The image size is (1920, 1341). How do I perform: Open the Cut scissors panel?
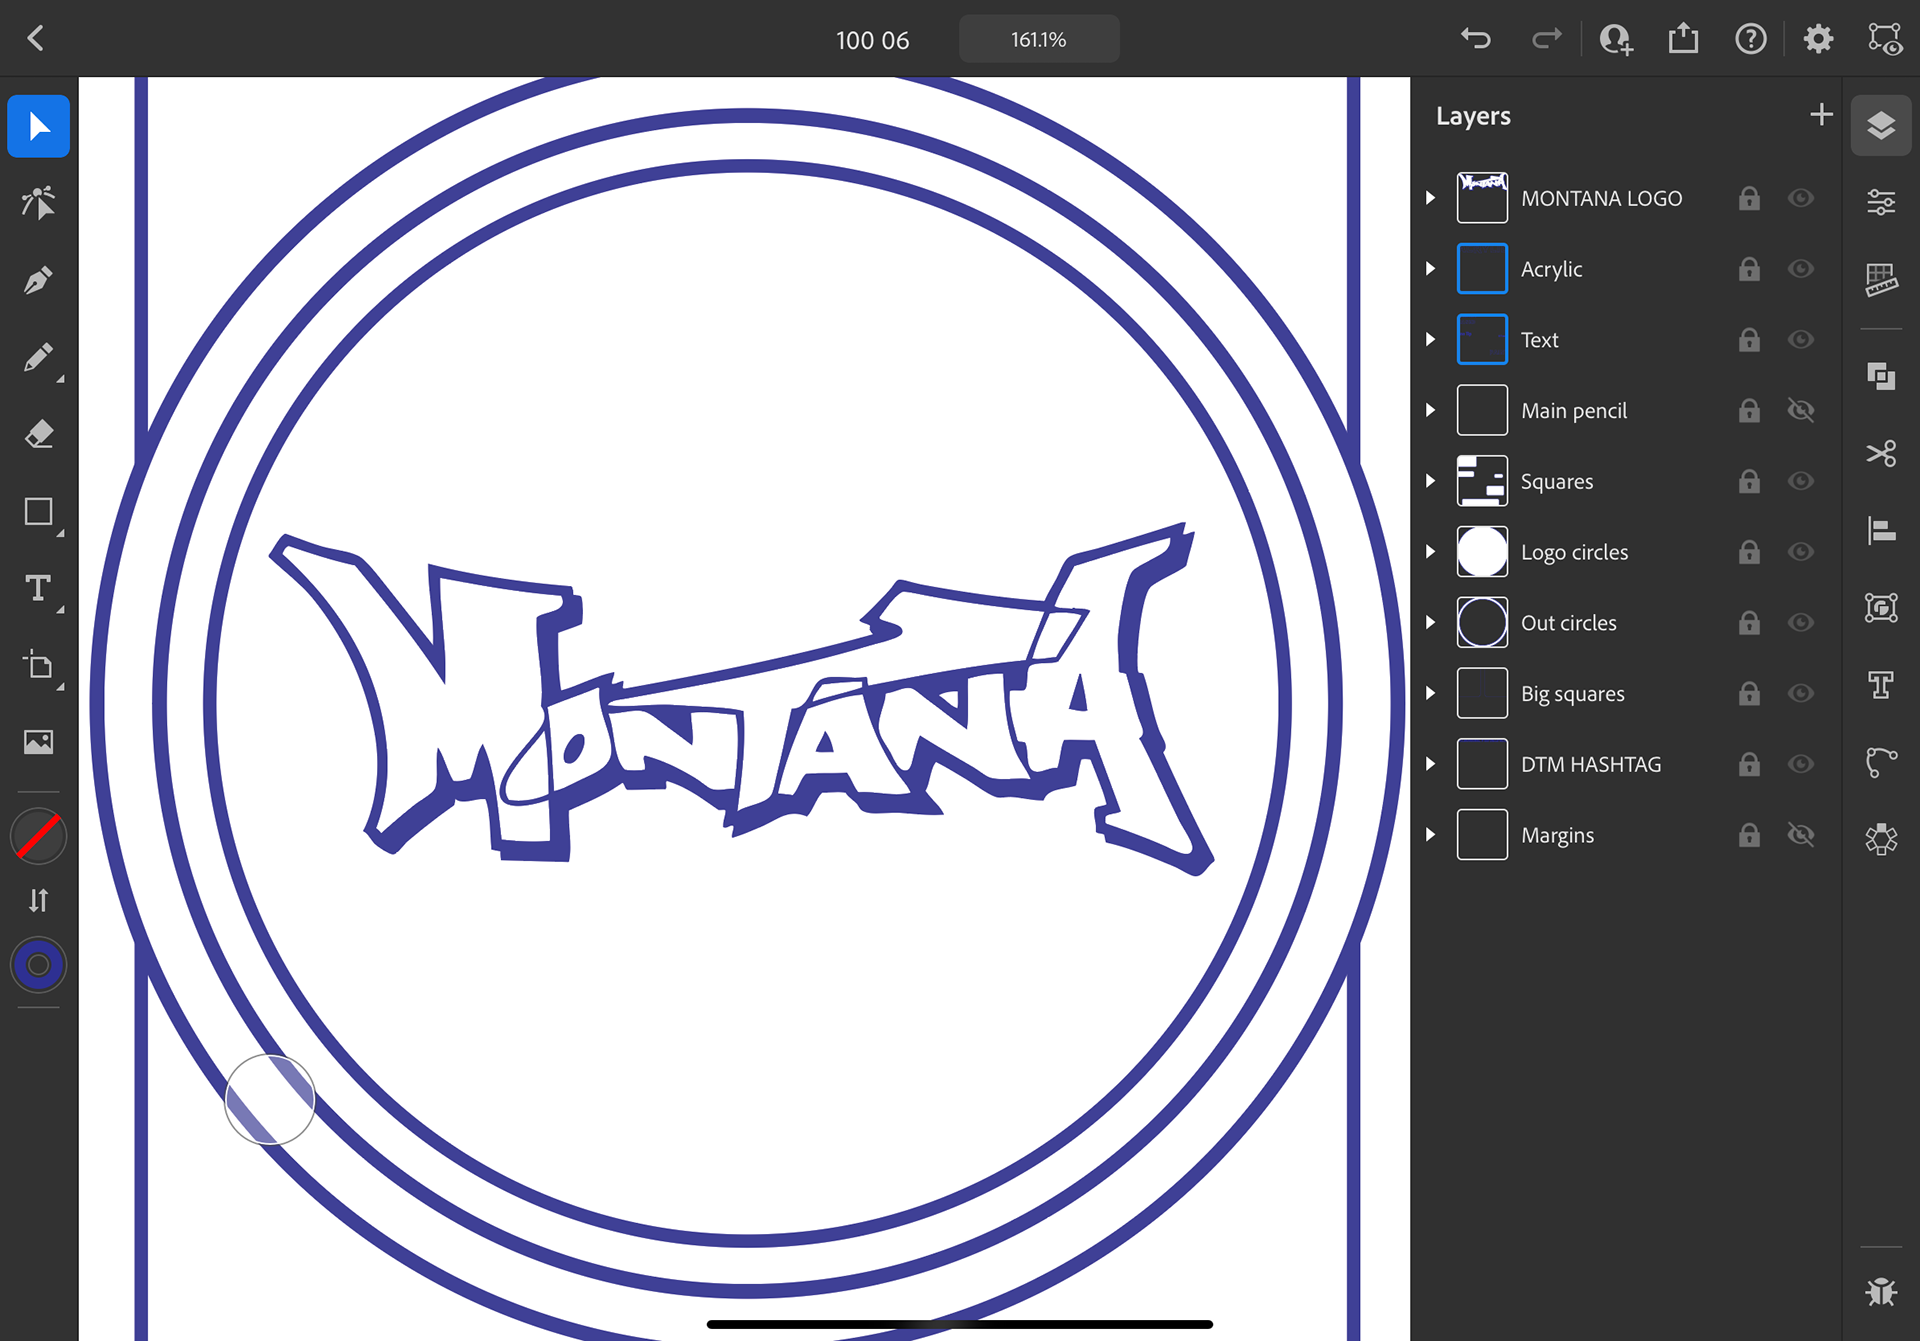click(x=1881, y=454)
